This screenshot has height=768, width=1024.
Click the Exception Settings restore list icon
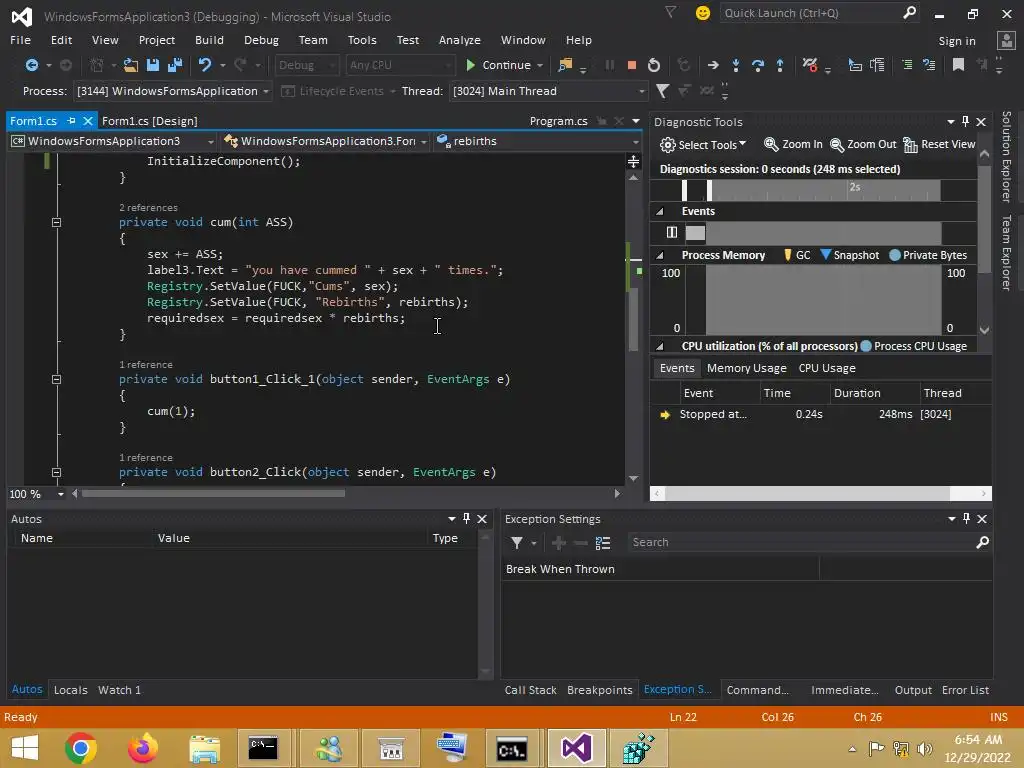point(603,543)
